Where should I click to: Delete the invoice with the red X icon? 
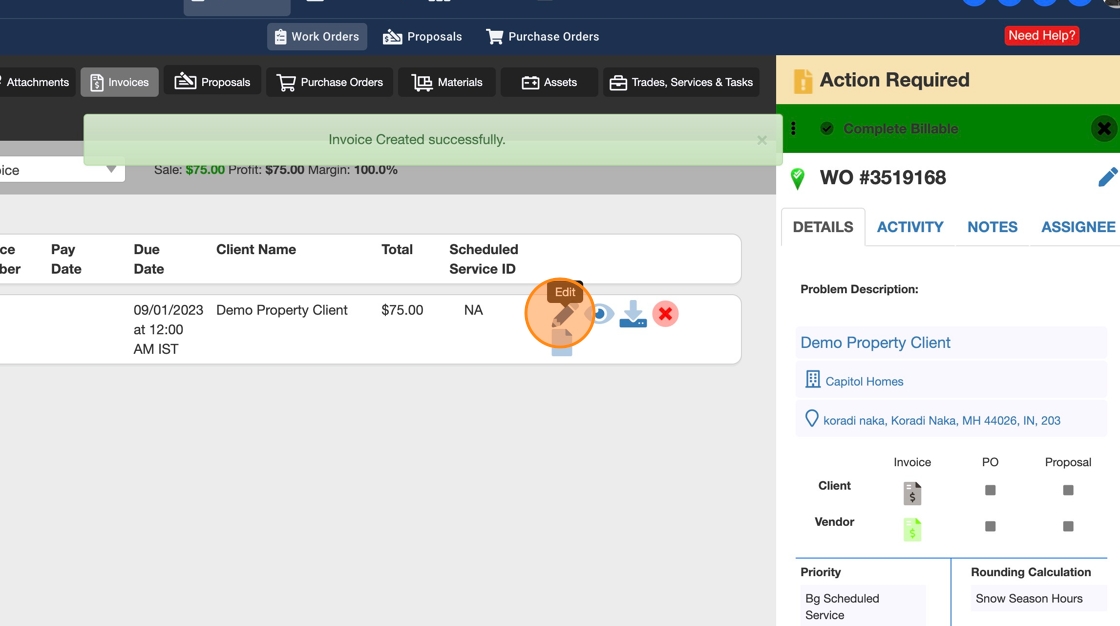tap(665, 314)
